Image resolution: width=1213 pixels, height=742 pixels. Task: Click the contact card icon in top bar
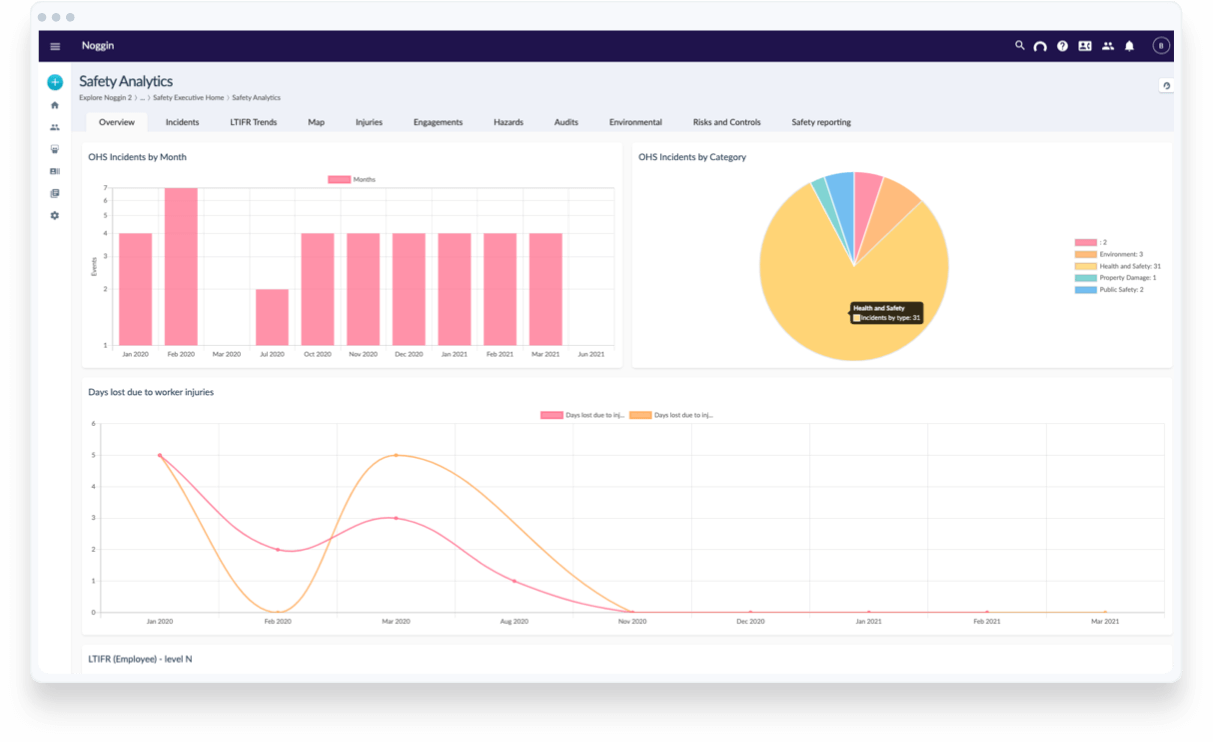pos(1085,46)
